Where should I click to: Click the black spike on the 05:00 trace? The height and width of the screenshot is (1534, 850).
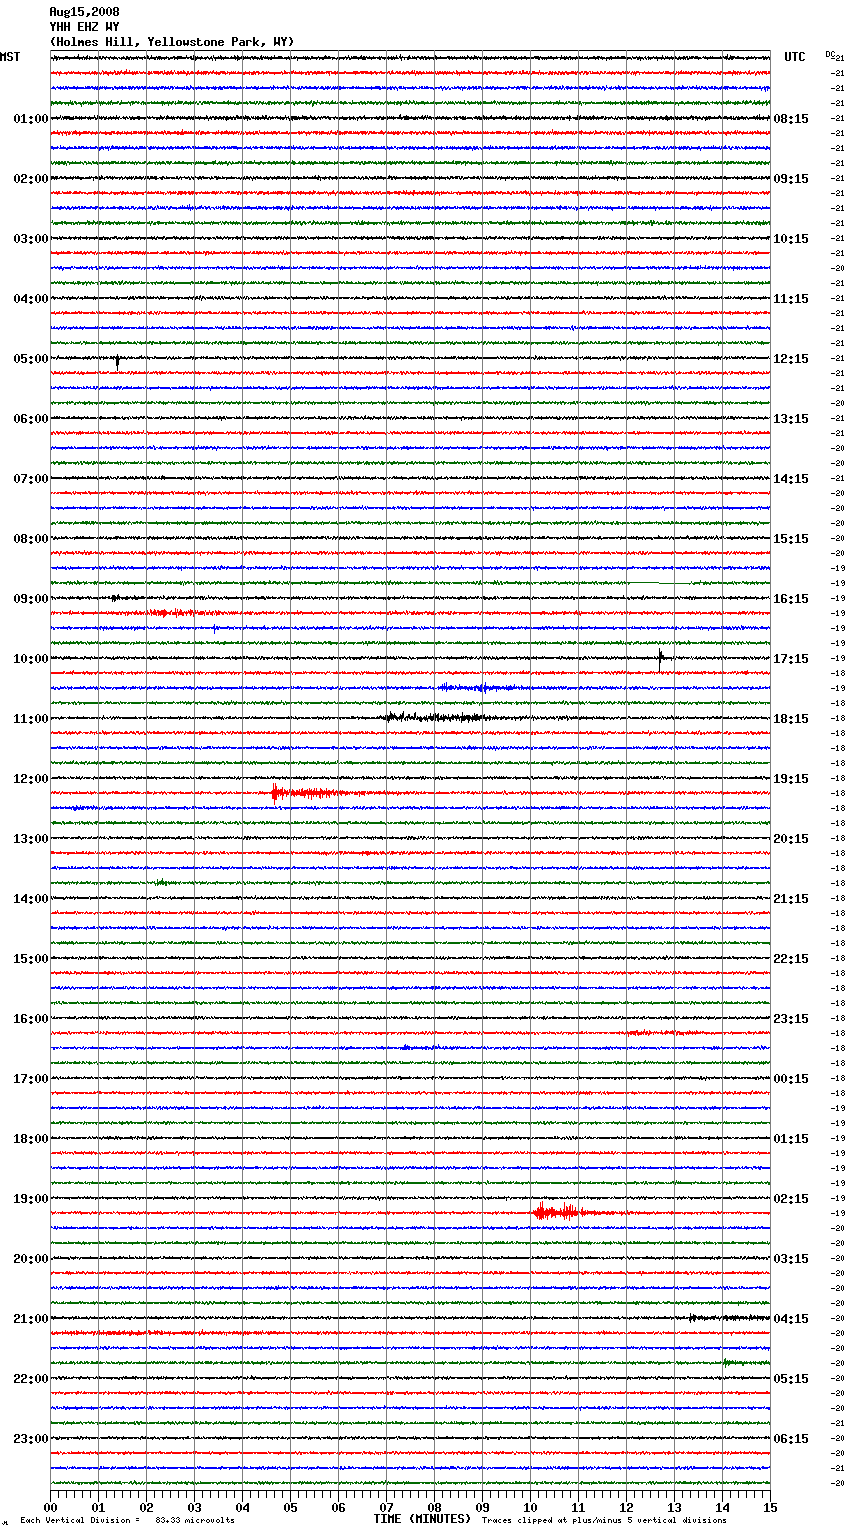tap(117, 361)
